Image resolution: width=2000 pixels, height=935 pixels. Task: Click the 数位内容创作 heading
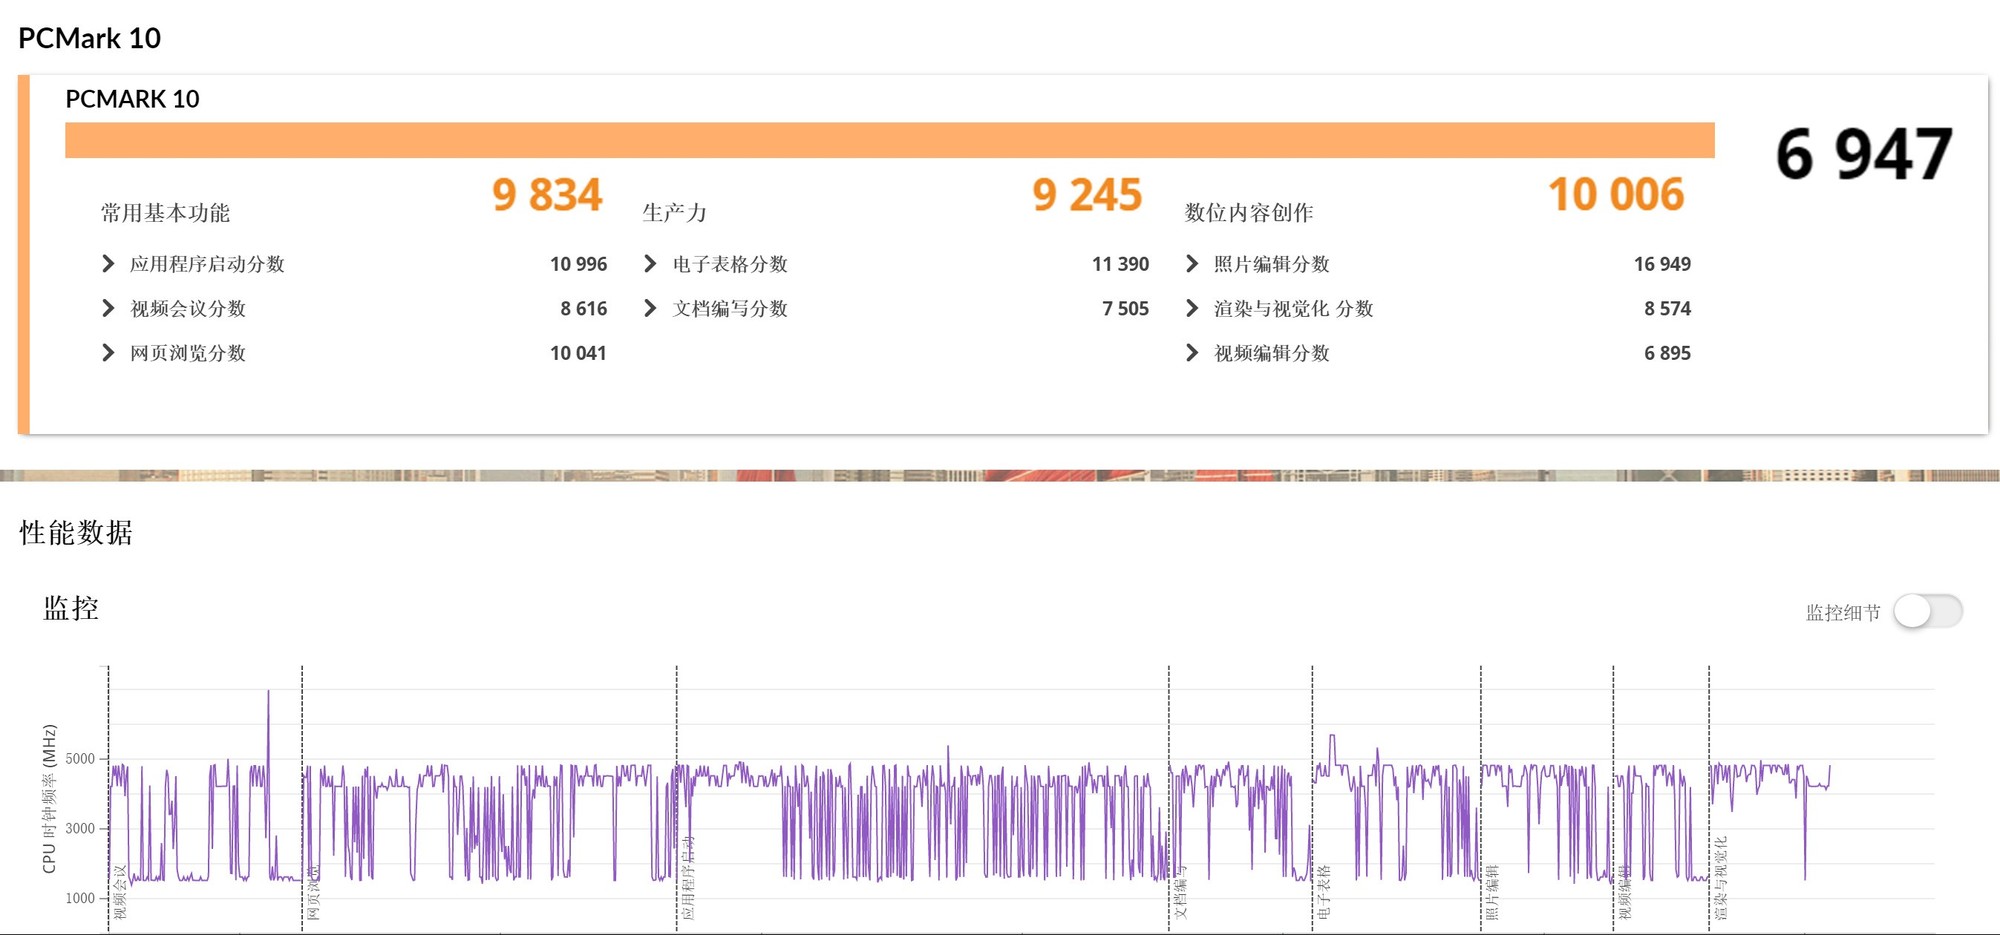(x=1249, y=213)
